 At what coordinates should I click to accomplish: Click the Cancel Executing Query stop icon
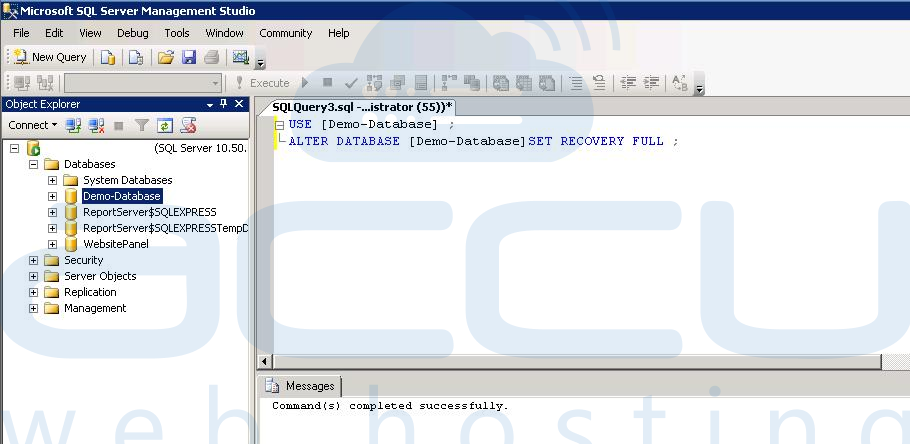[327, 83]
